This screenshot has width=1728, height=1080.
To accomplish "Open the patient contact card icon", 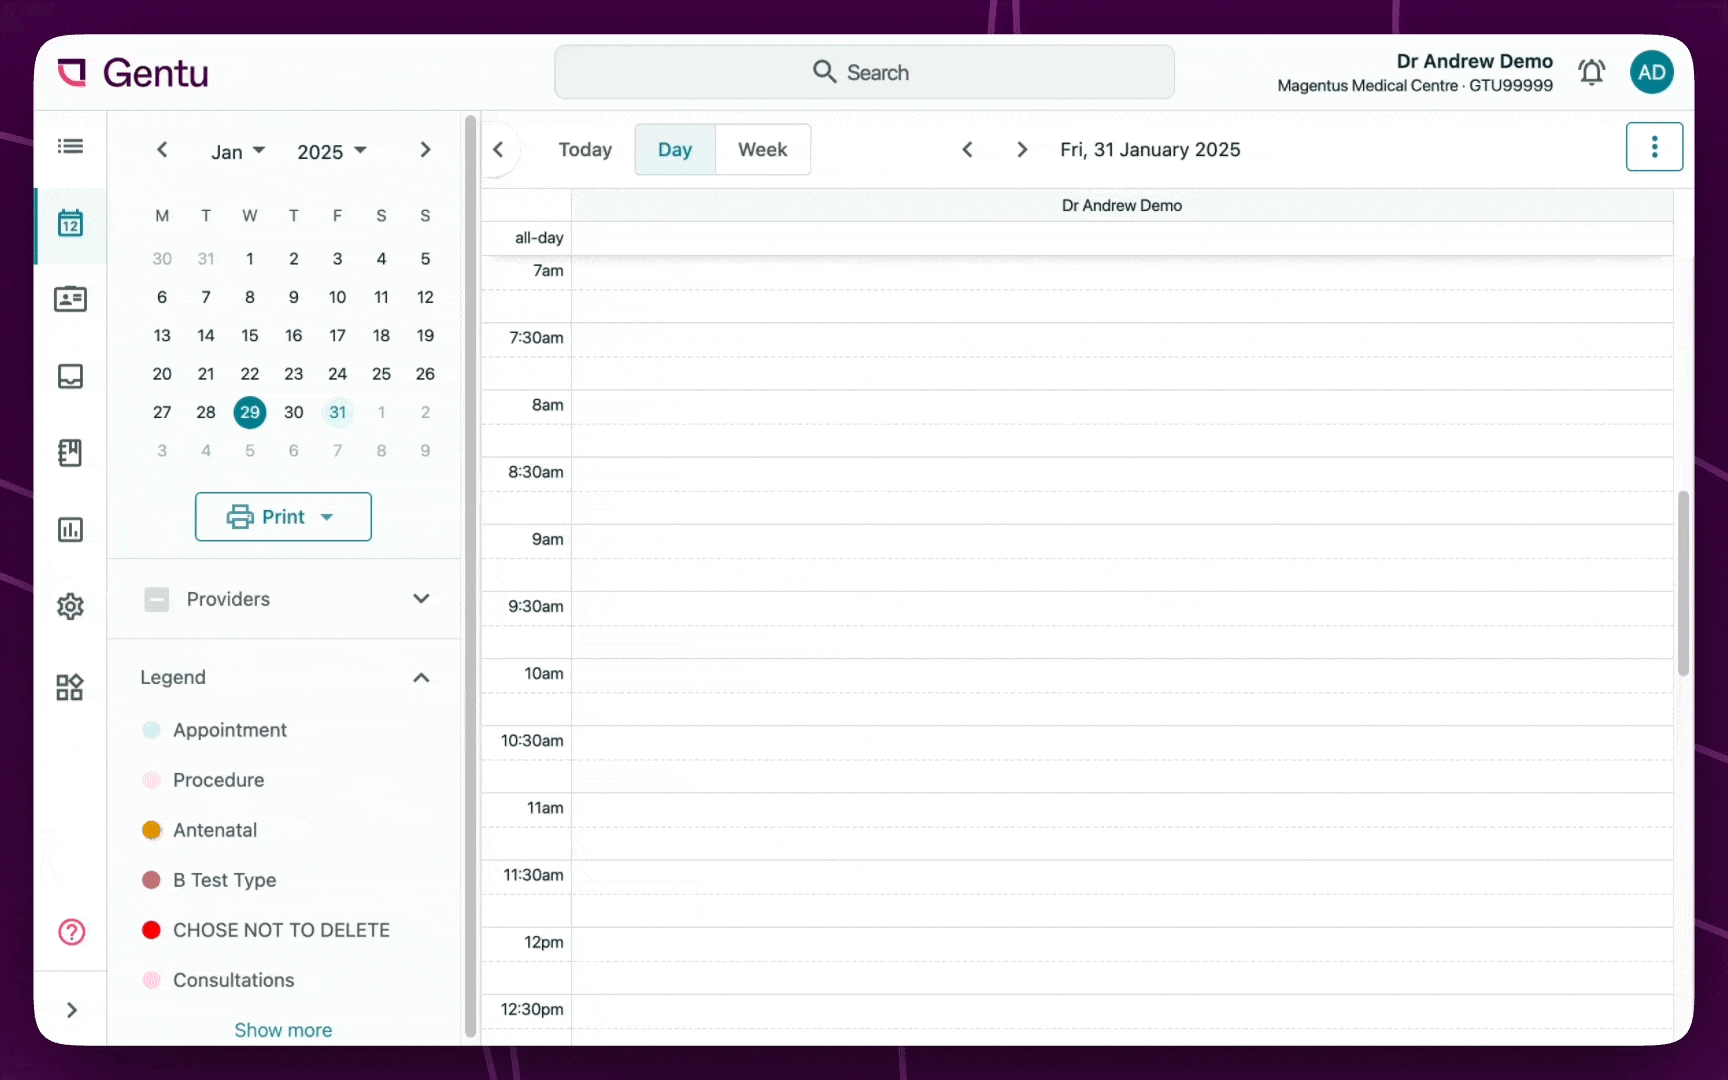I will [x=70, y=299].
